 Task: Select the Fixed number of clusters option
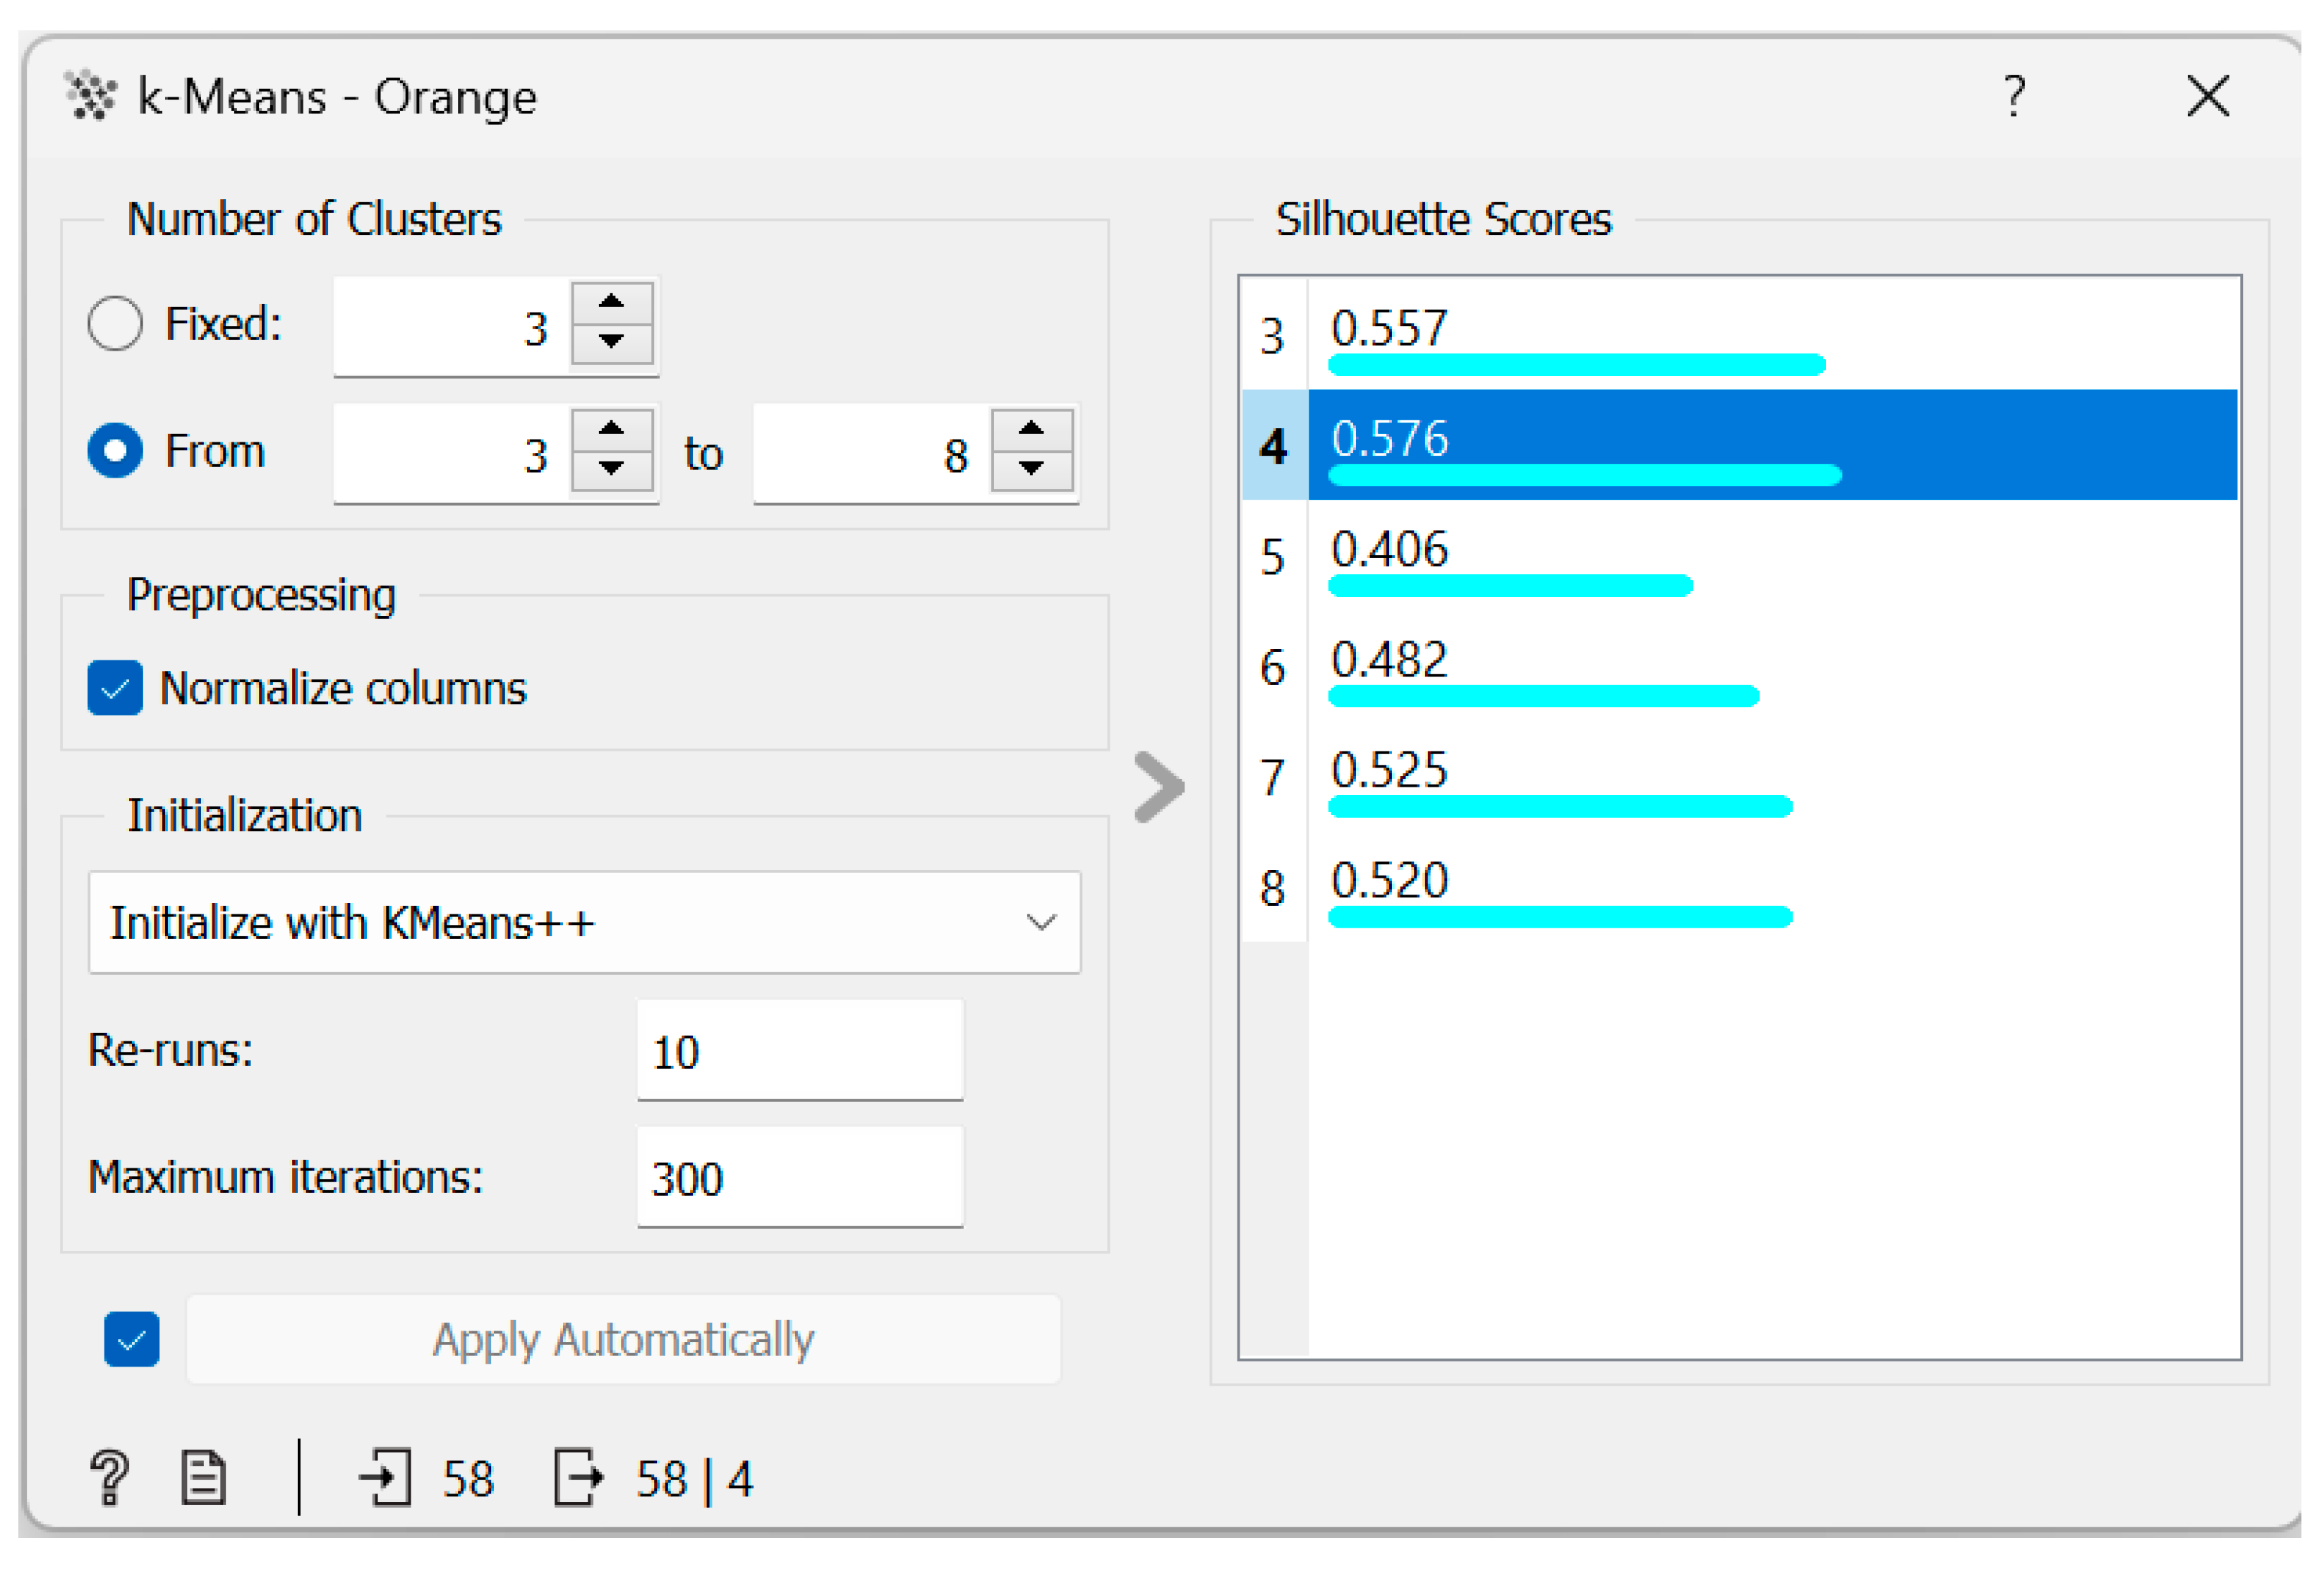(x=115, y=324)
